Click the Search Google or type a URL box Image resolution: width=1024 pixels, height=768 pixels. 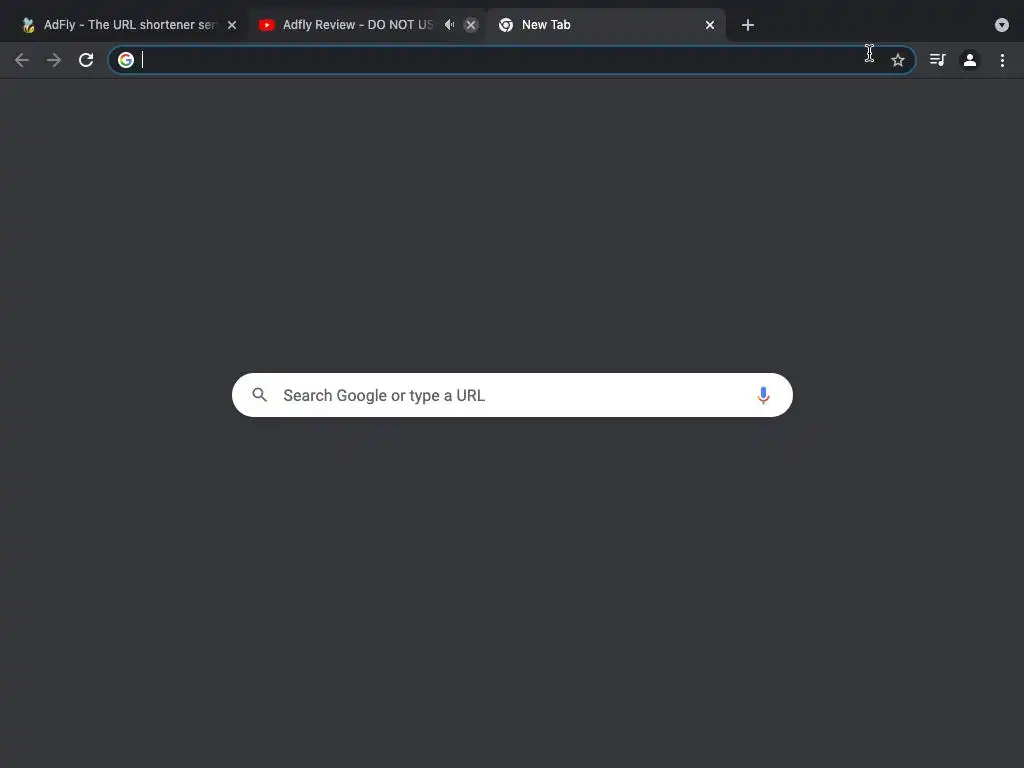[512, 395]
